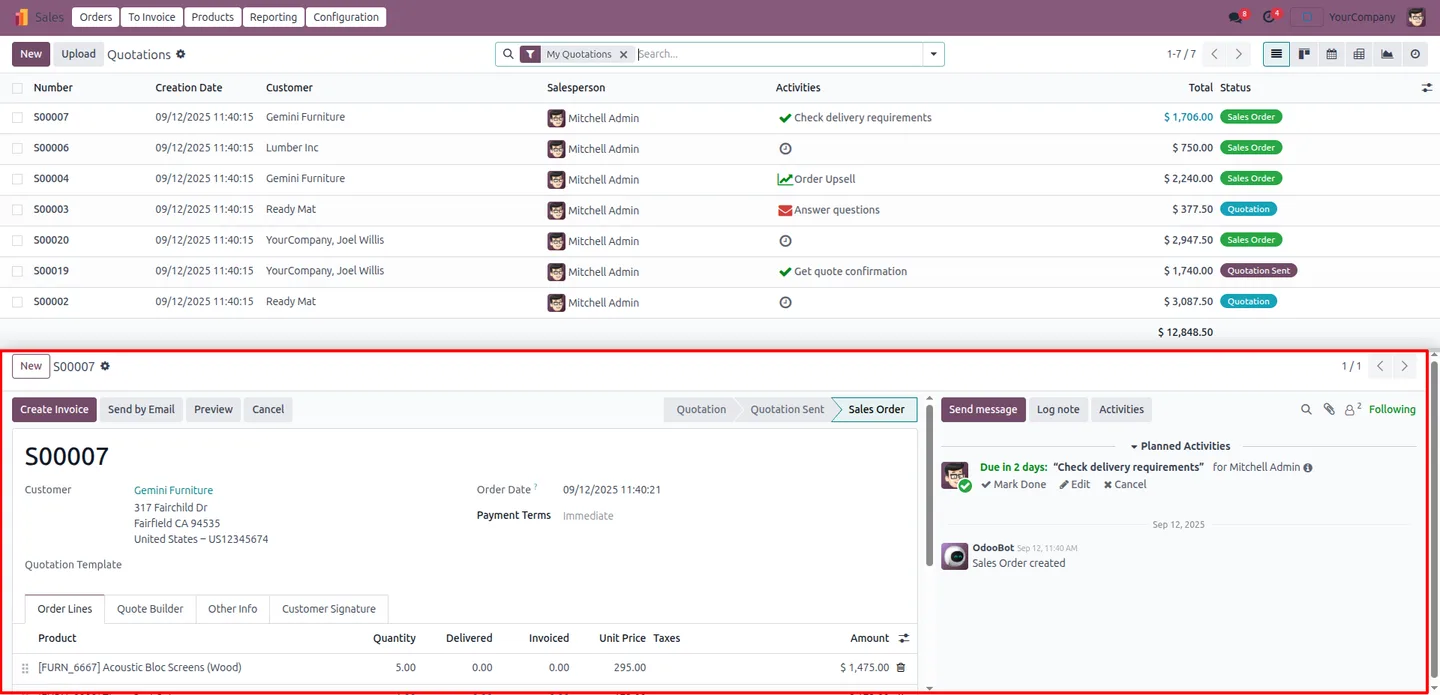Image resolution: width=1440 pixels, height=695 pixels.
Task: Tick the checkbox for order S00006
Action: coord(17,148)
